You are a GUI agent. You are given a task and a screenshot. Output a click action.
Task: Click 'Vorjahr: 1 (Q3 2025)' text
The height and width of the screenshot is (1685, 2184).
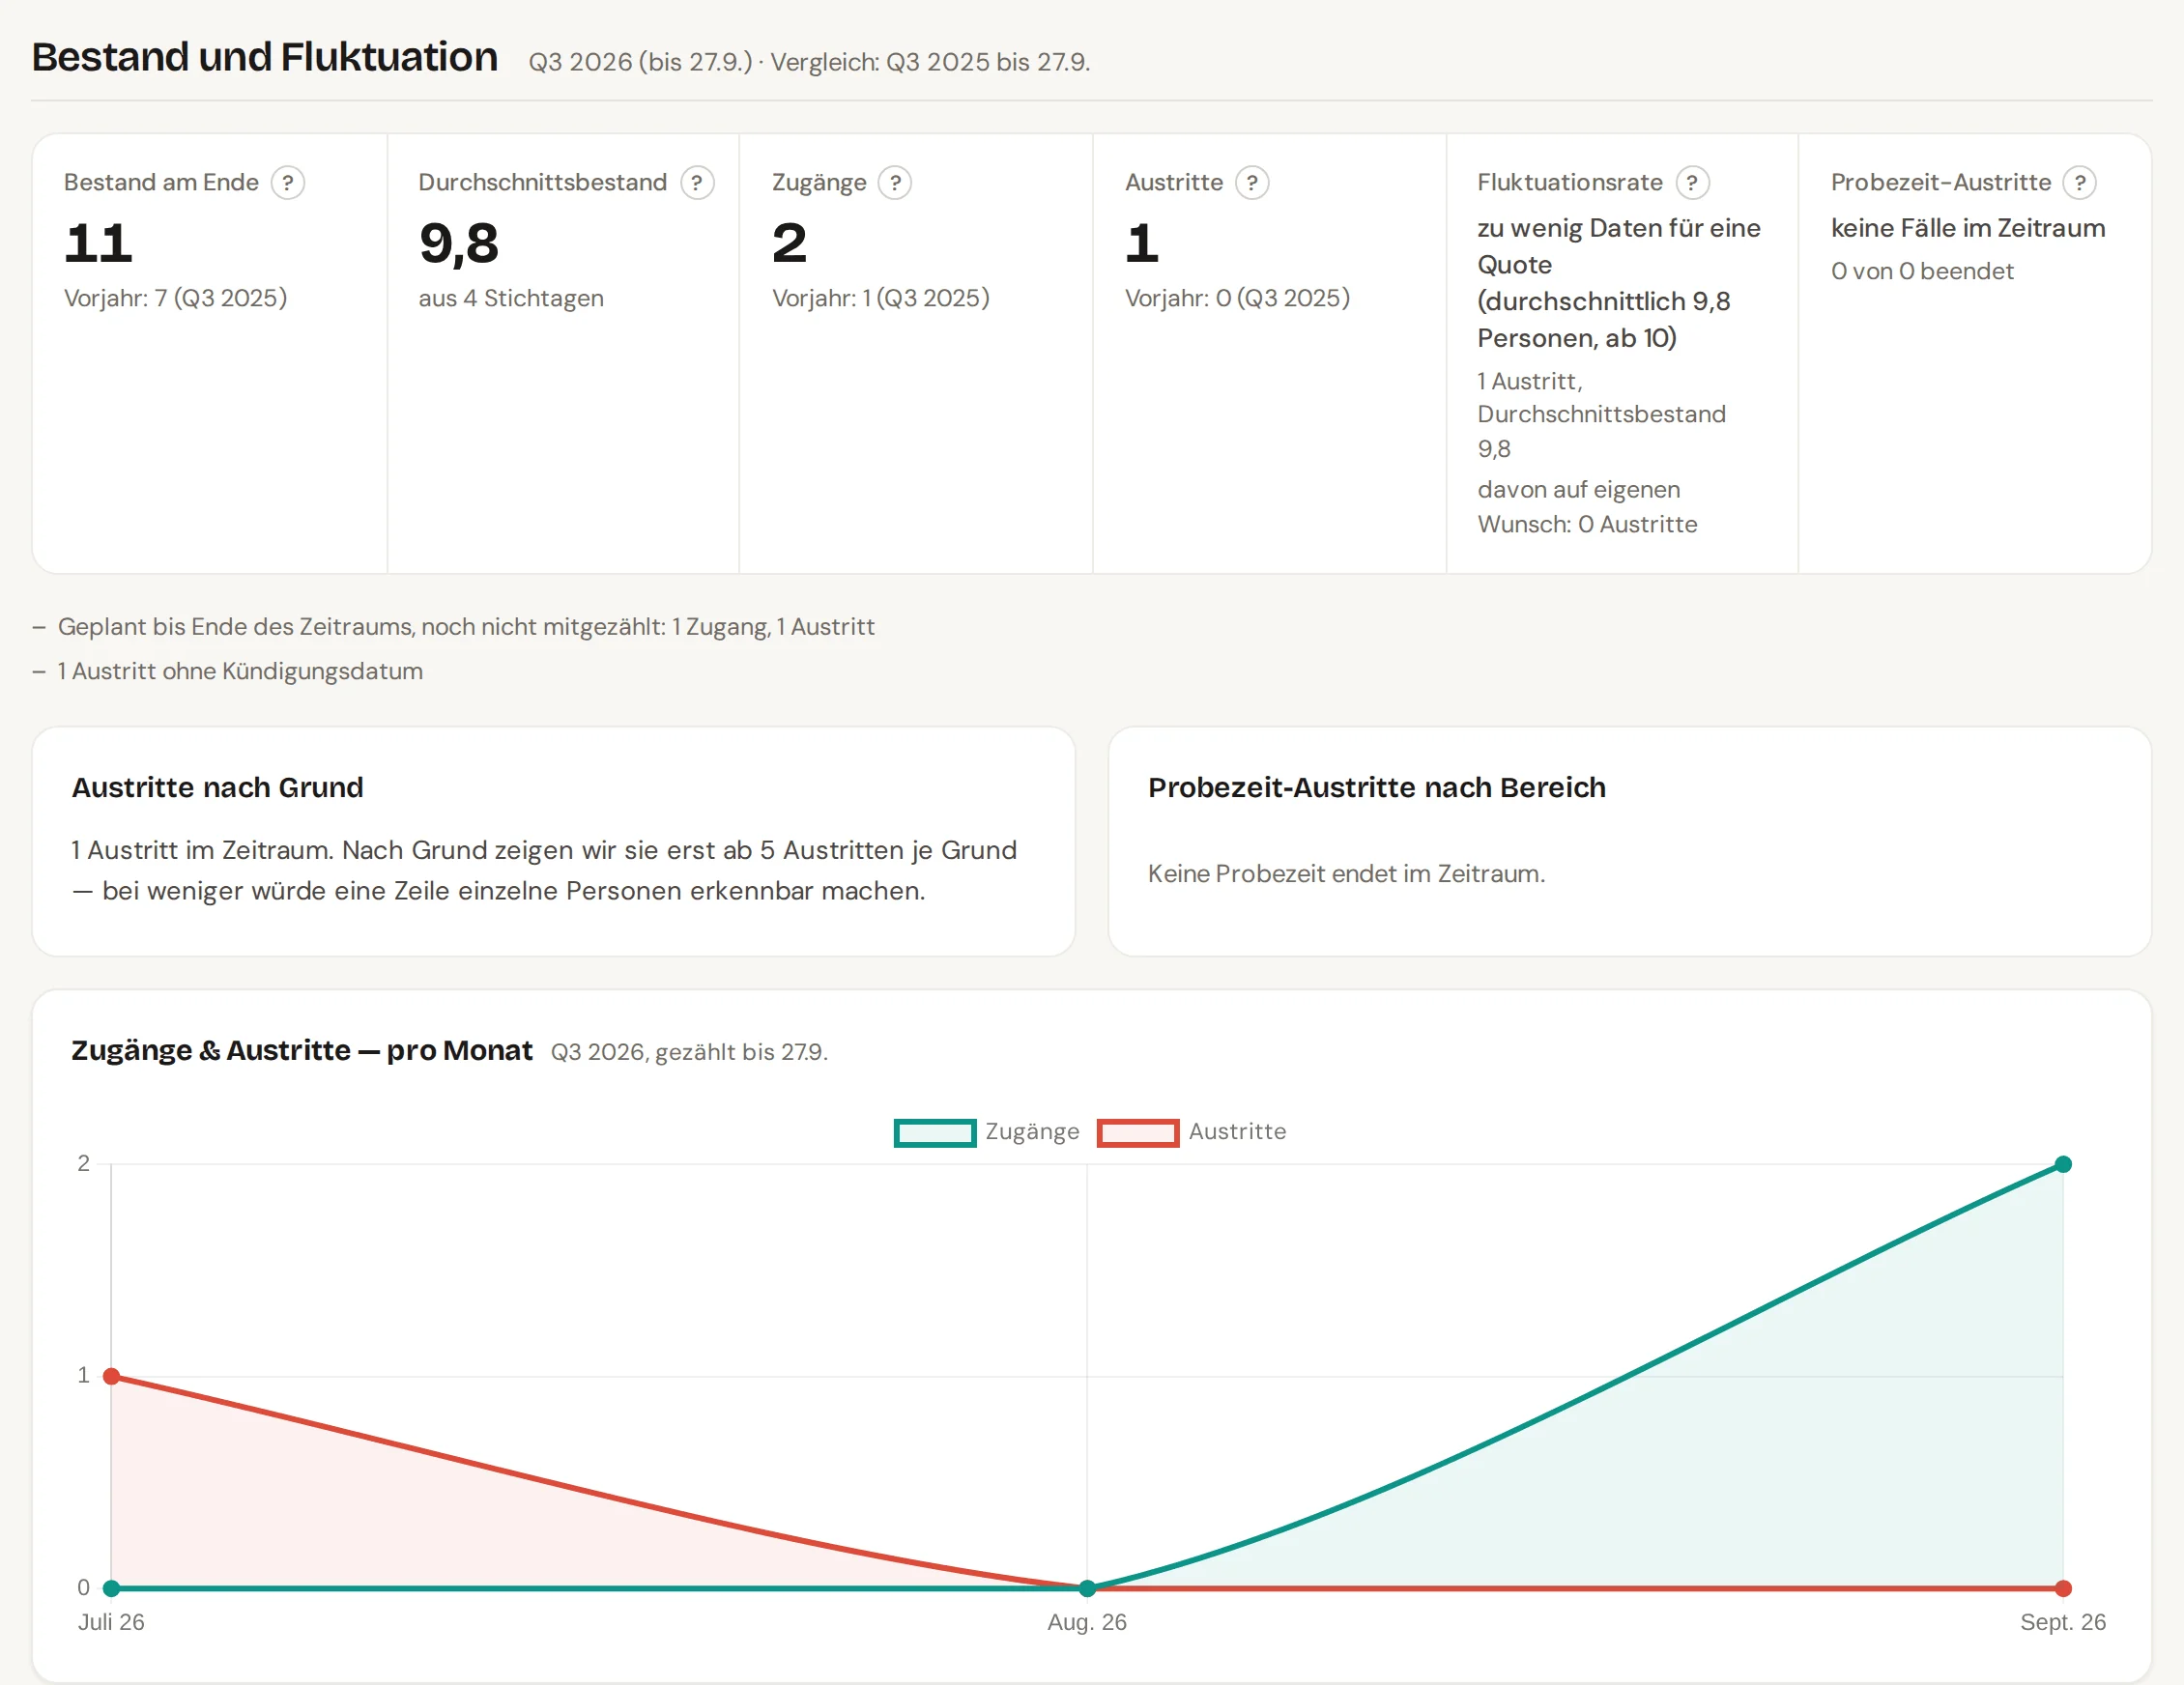881,298
